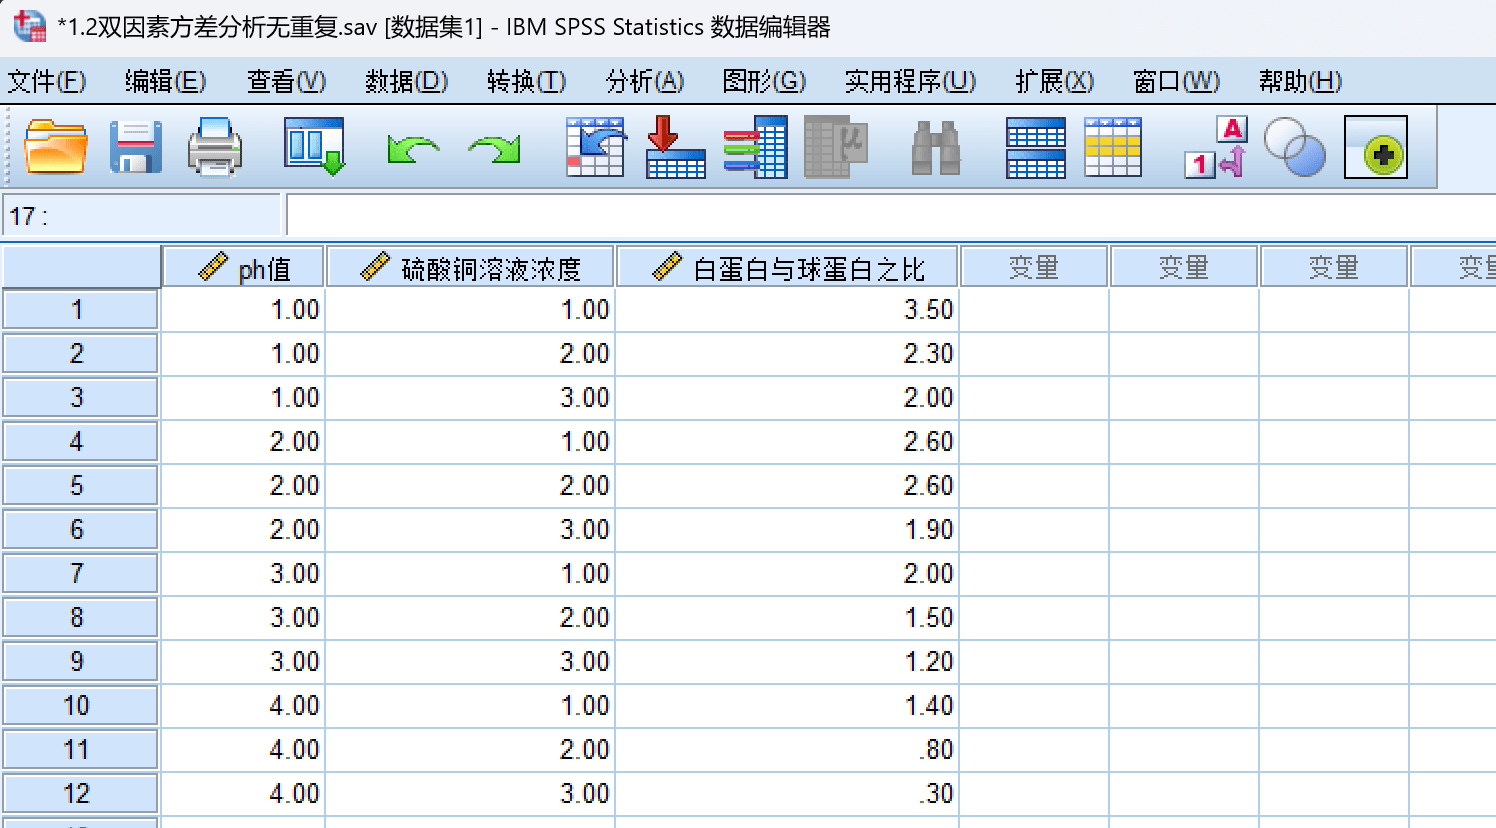Click the green Undo arrow
This screenshot has width=1496, height=828.
click(413, 149)
